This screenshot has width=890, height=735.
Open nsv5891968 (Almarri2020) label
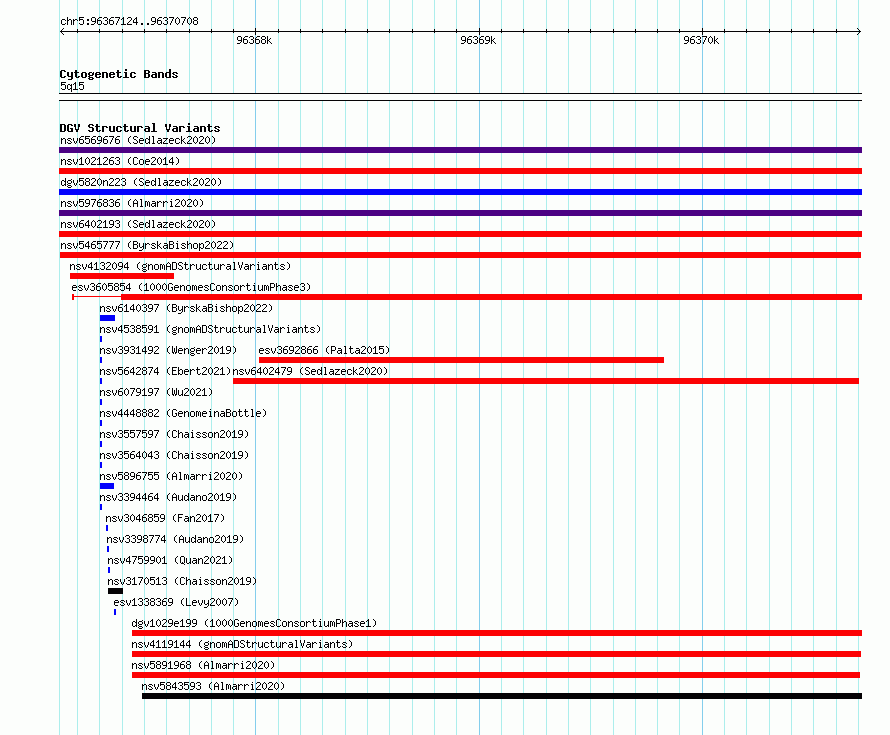pyautogui.click(x=203, y=665)
